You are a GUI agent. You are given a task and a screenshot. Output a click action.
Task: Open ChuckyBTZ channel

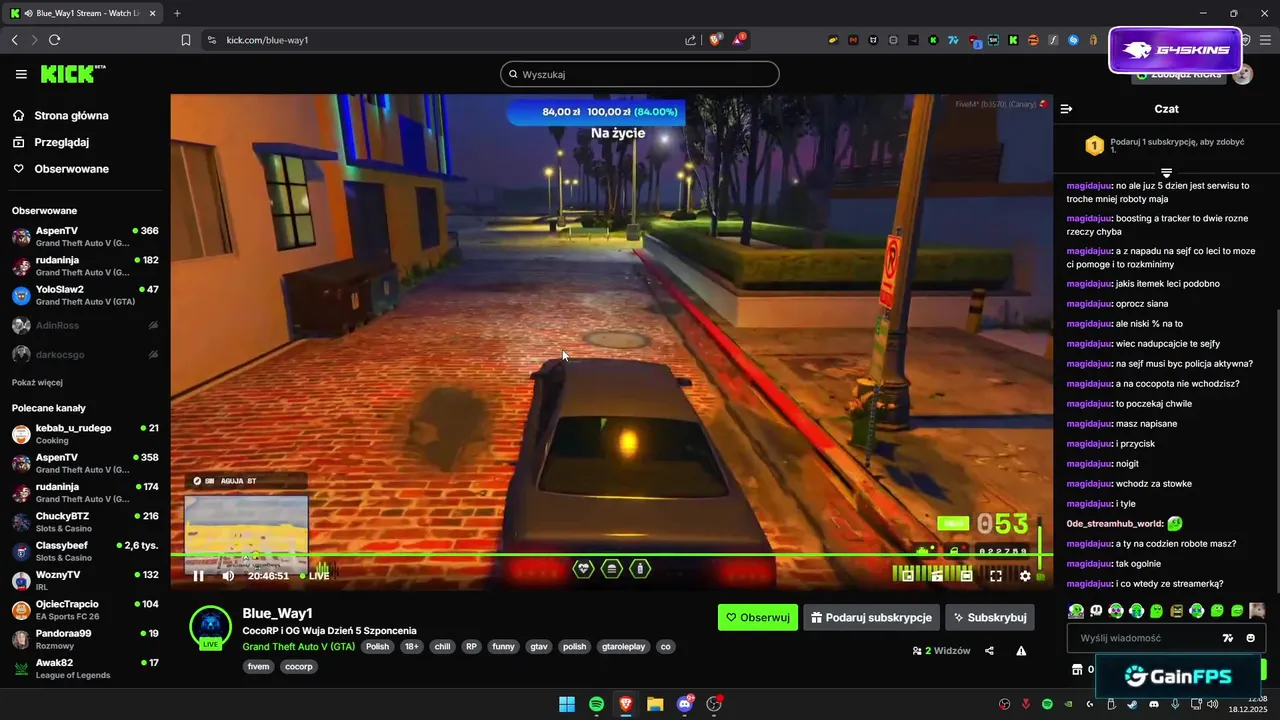[85, 522]
